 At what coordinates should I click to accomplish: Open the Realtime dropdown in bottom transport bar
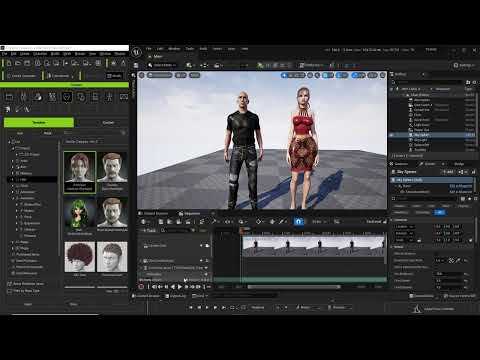click(258, 307)
